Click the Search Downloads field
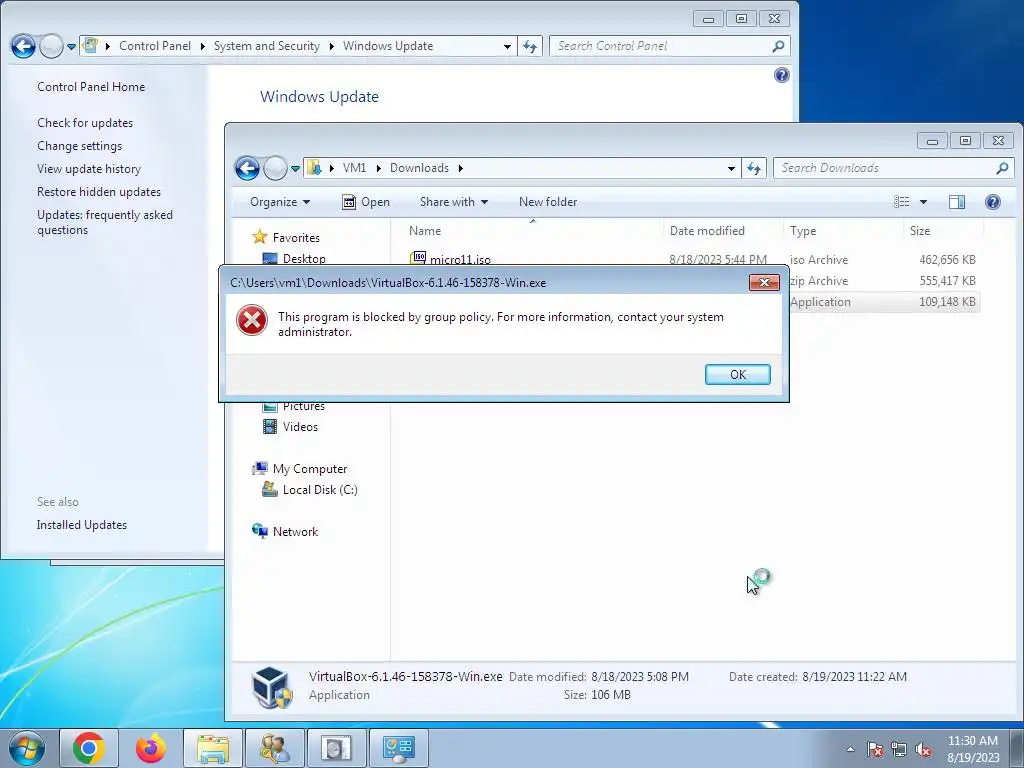This screenshot has width=1024, height=768. point(893,168)
